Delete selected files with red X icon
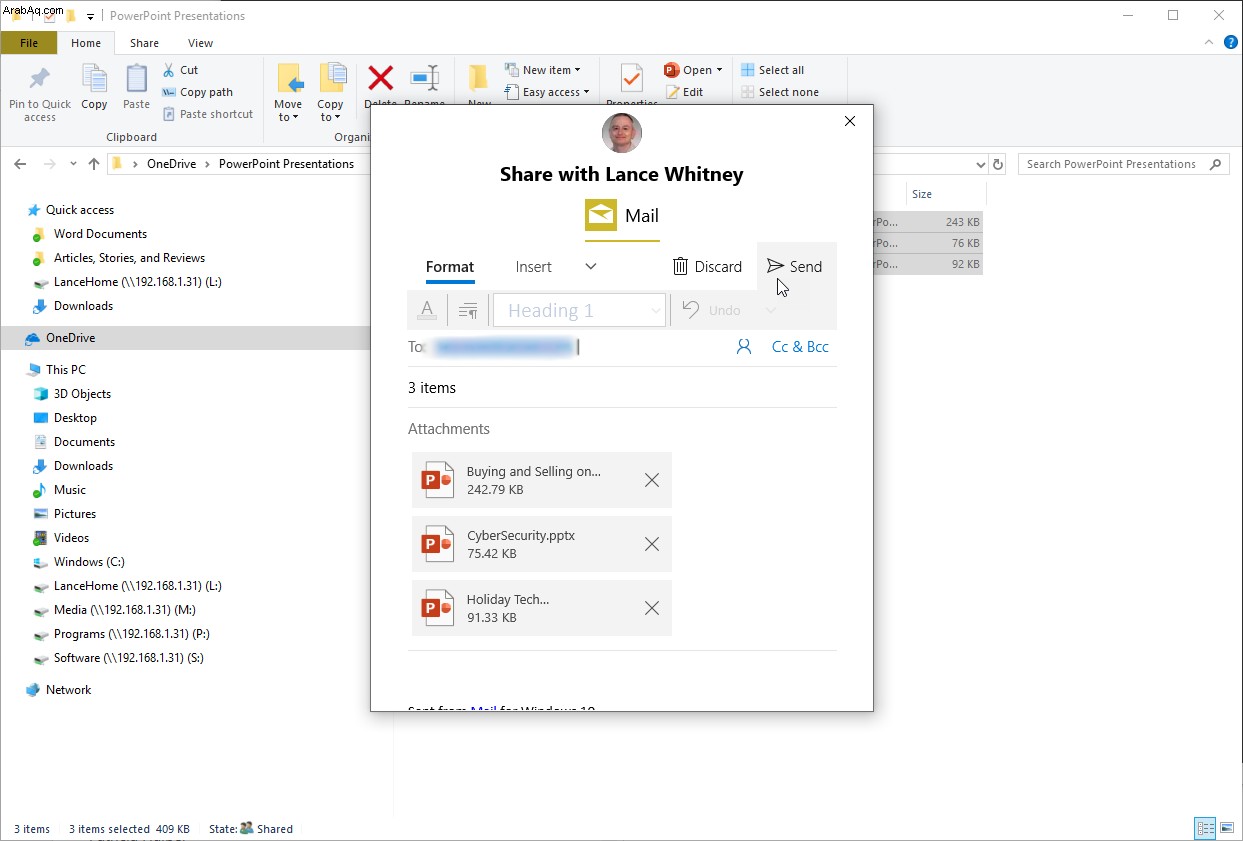Screen dimensions: 1243x841 380,79
